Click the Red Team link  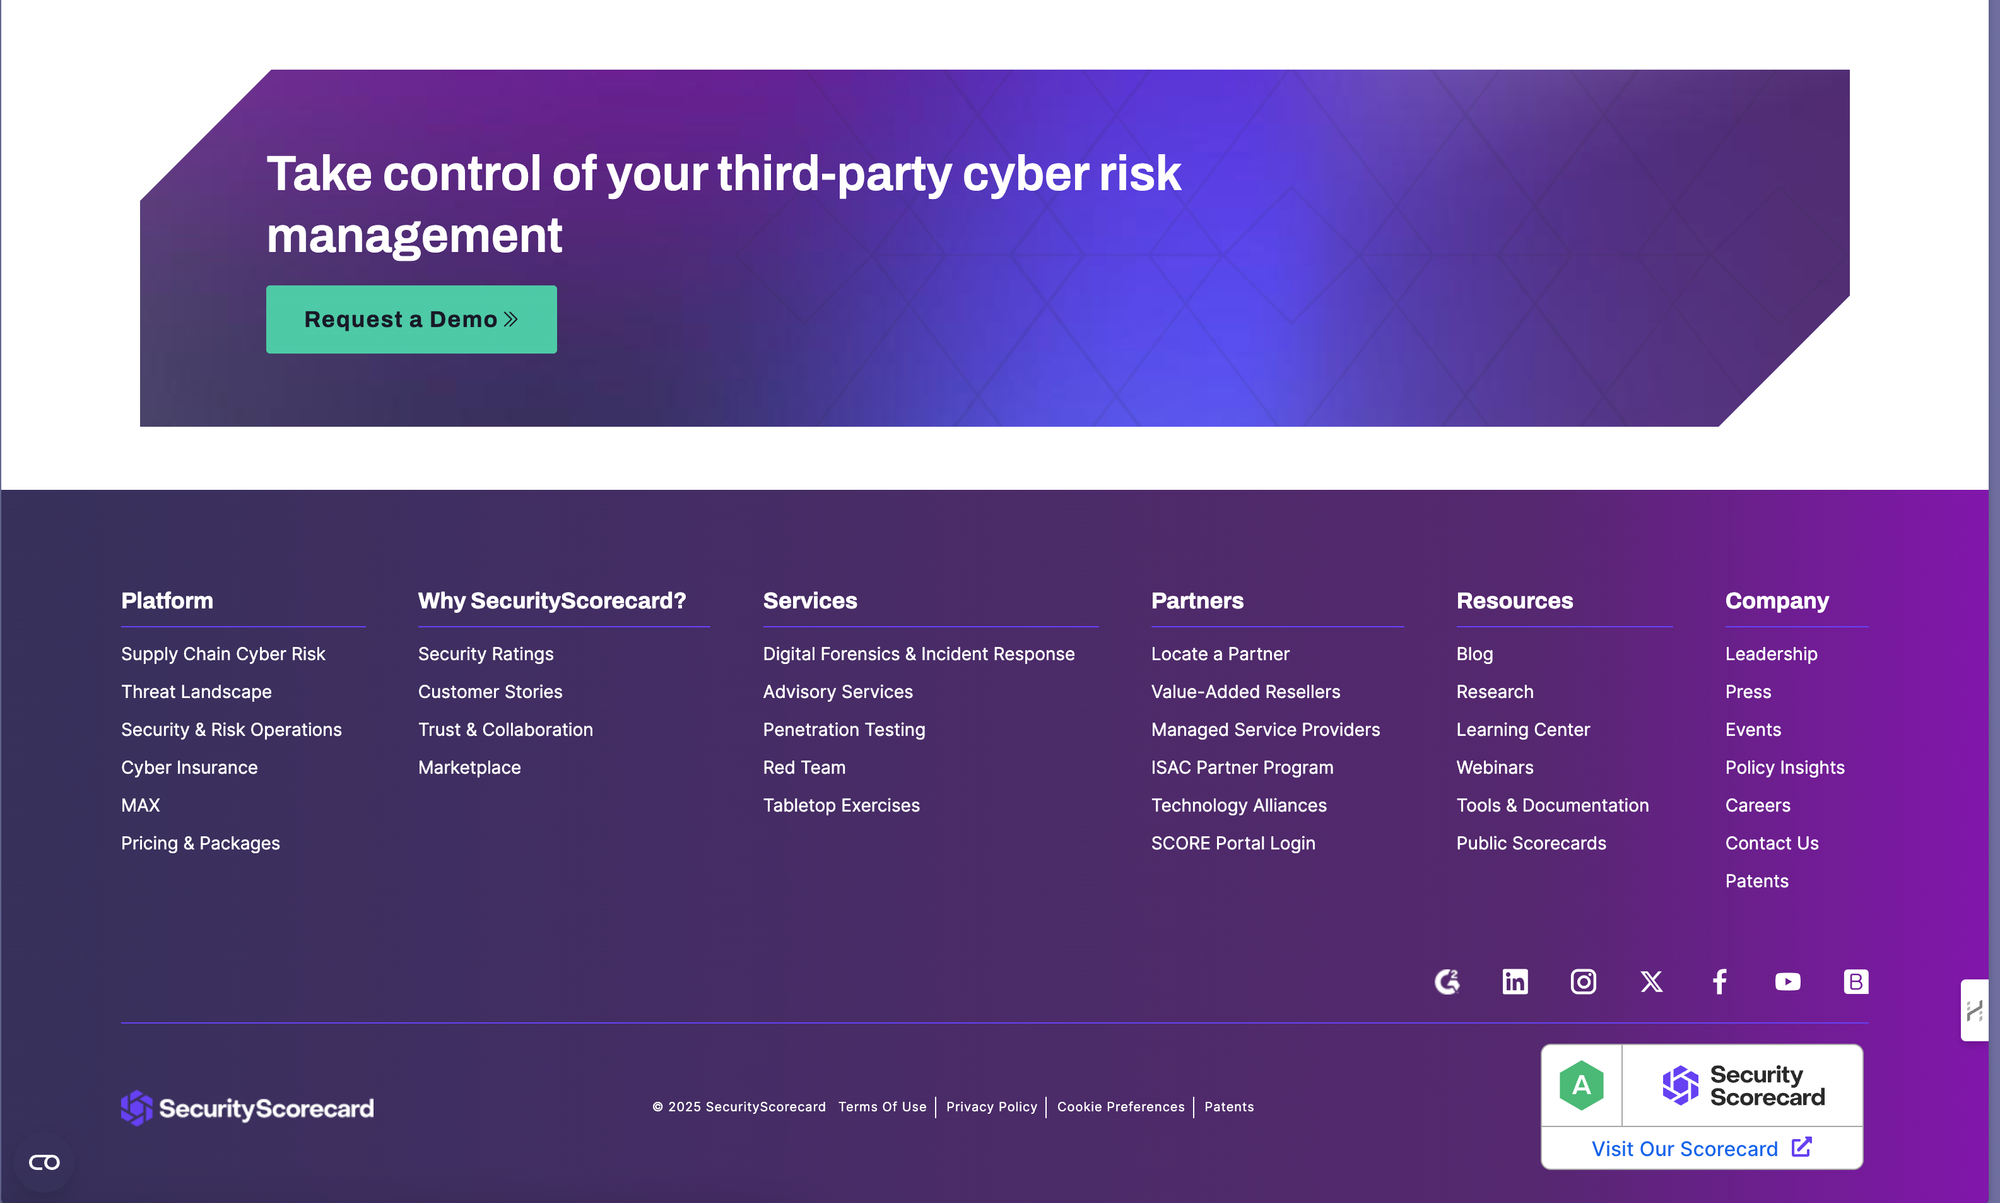(804, 768)
